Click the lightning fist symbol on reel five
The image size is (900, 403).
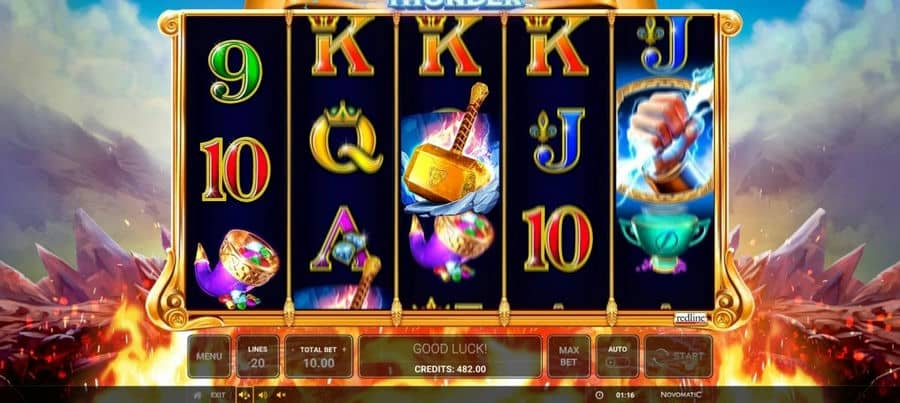[665, 141]
